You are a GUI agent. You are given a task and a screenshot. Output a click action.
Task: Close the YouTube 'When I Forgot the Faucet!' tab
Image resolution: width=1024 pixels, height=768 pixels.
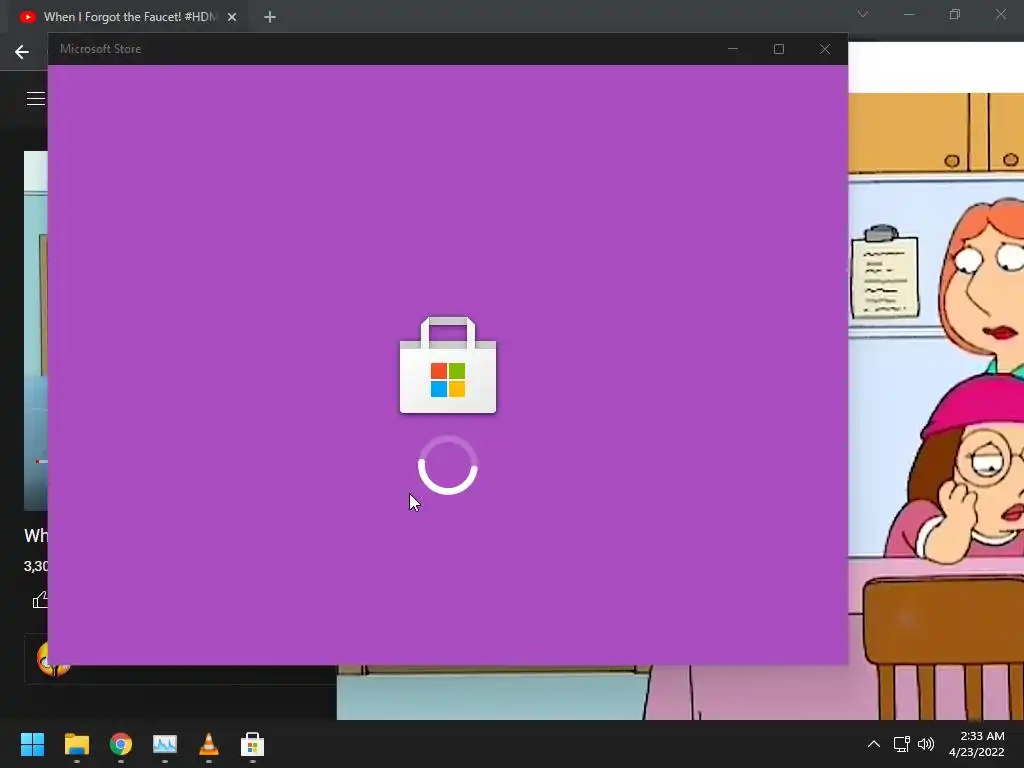click(232, 17)
